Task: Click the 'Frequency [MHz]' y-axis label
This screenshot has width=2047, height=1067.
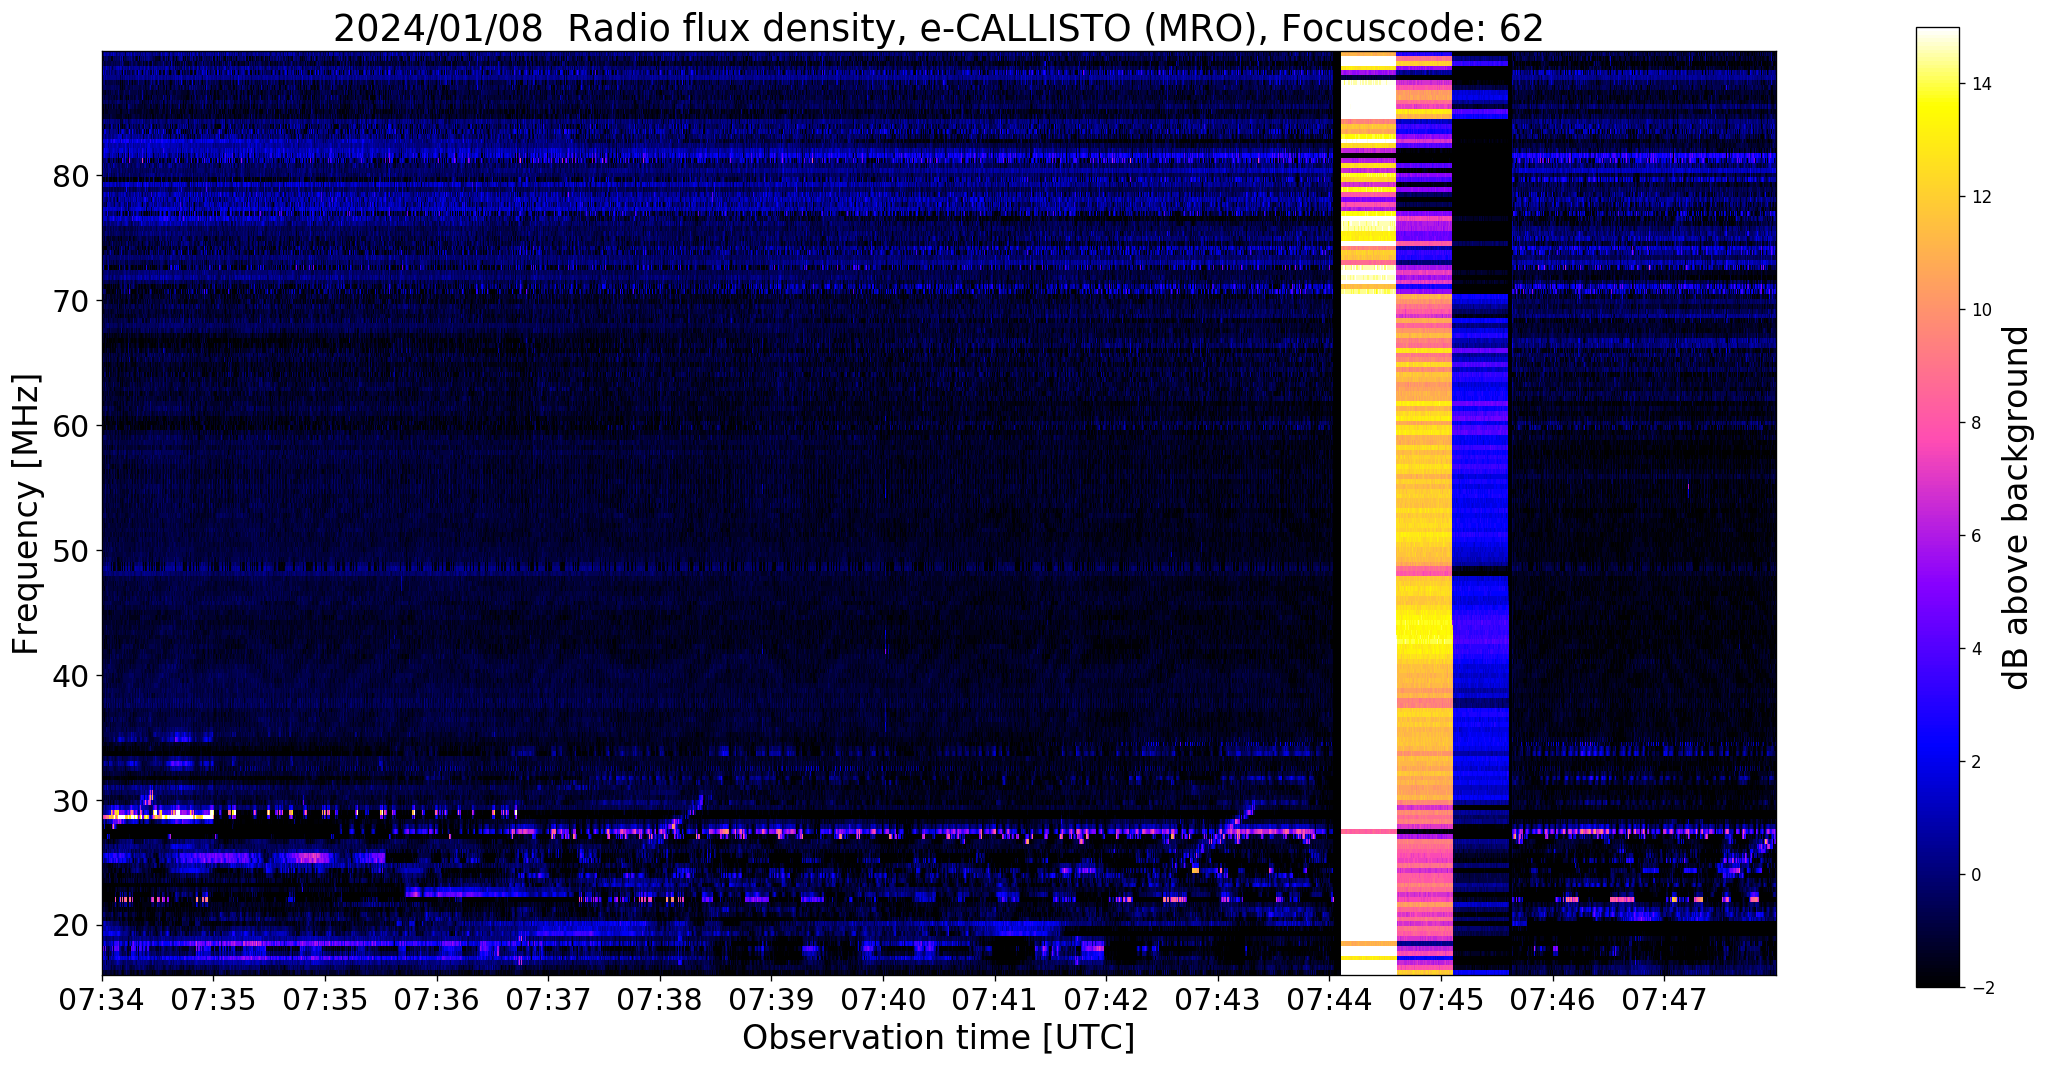Action: (27, 514)
